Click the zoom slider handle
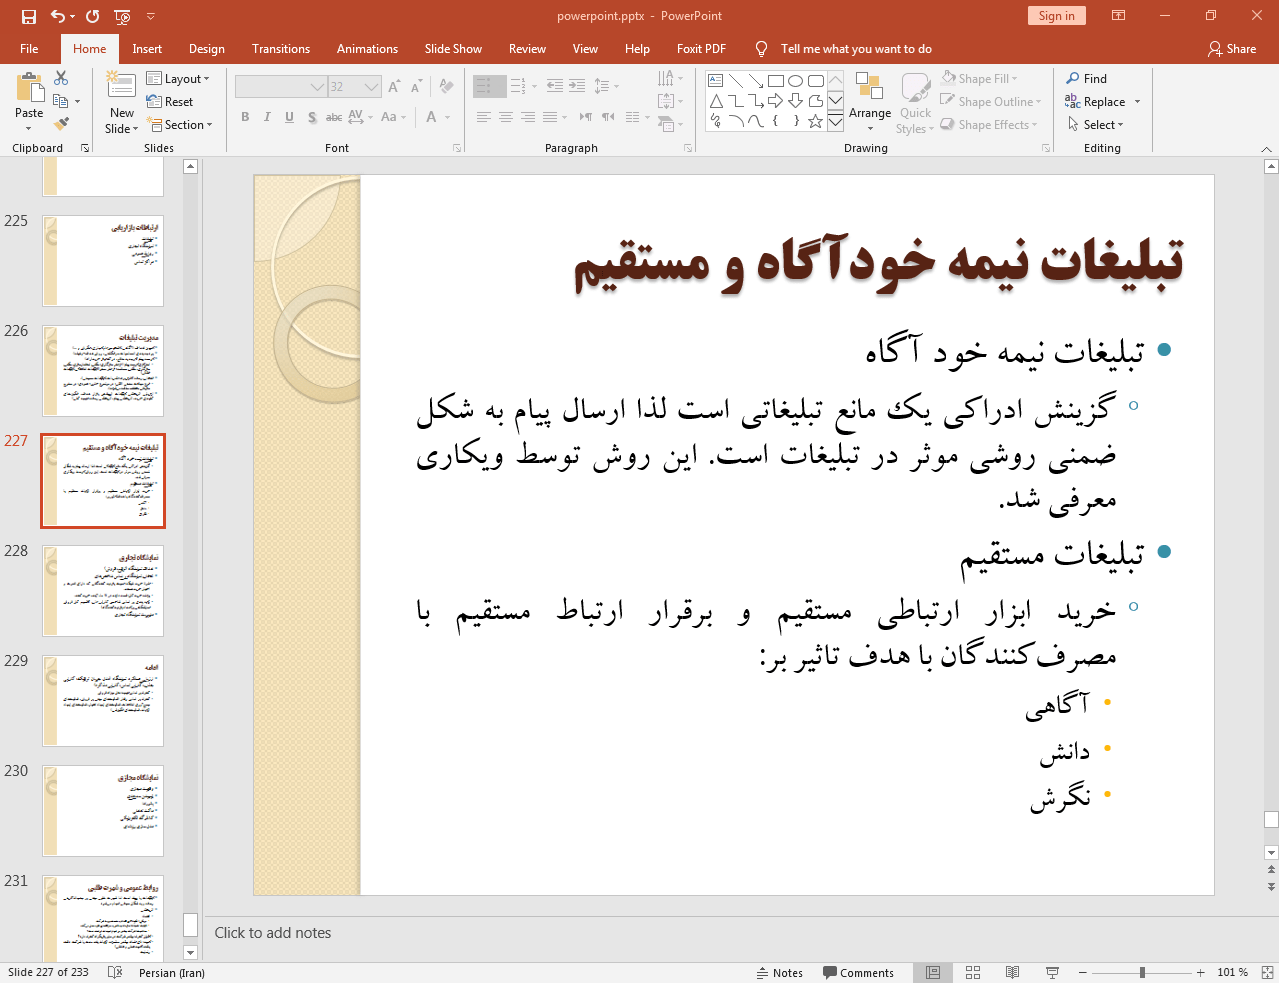The image size is (1279, 983). point(1142,972)
